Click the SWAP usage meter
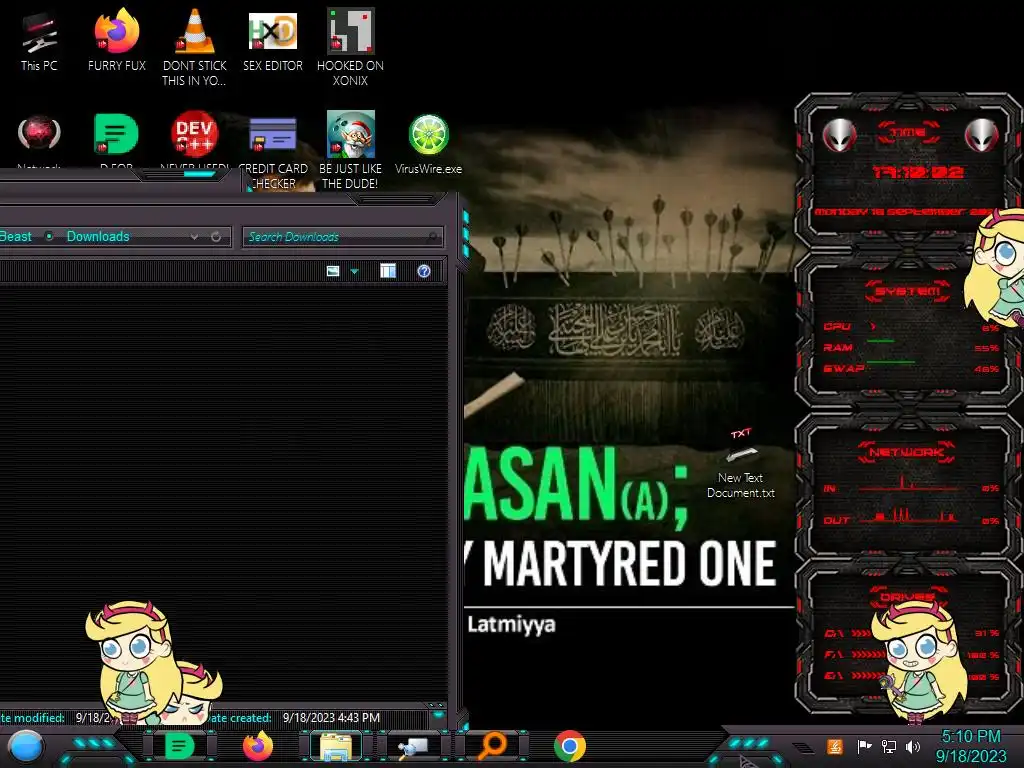Image resolution: width=1024 pixels, height=768 pixels. coord(912,368)
